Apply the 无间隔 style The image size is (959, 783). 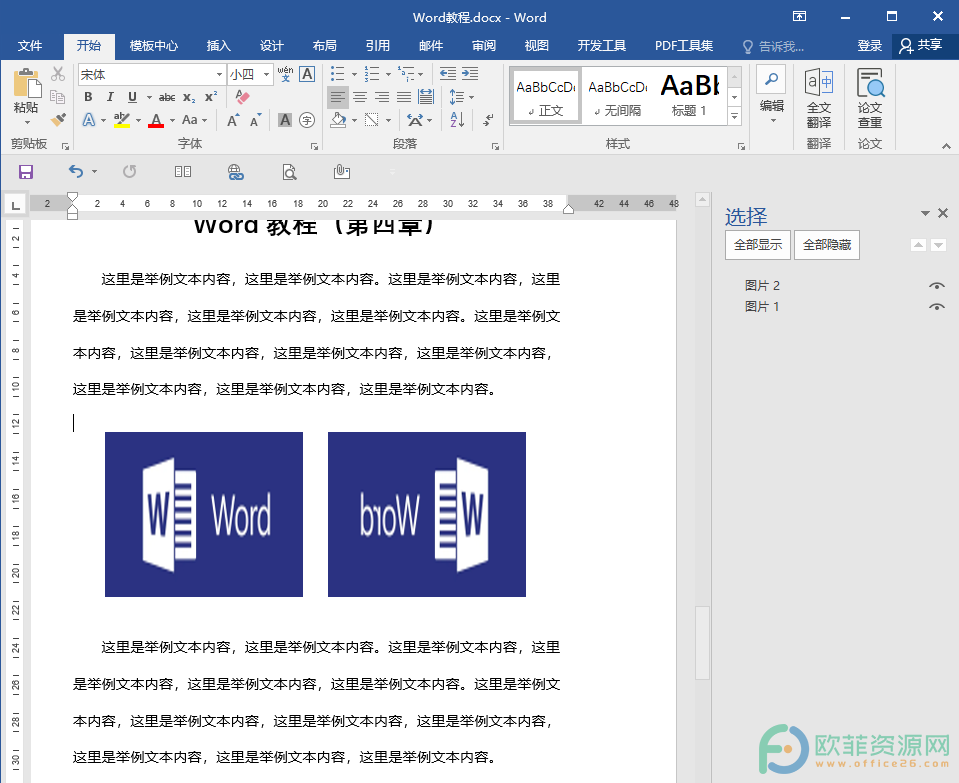617,97
